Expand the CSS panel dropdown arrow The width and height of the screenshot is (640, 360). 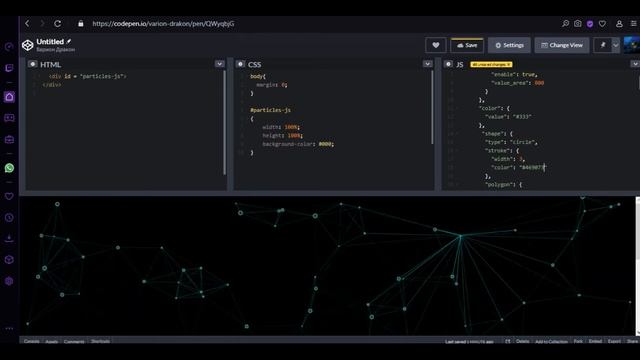427,64
